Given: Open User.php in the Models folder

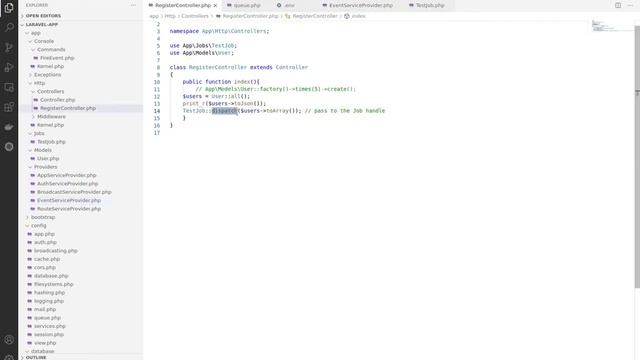Looking at the screenshot, I should (x=48, y=158).
